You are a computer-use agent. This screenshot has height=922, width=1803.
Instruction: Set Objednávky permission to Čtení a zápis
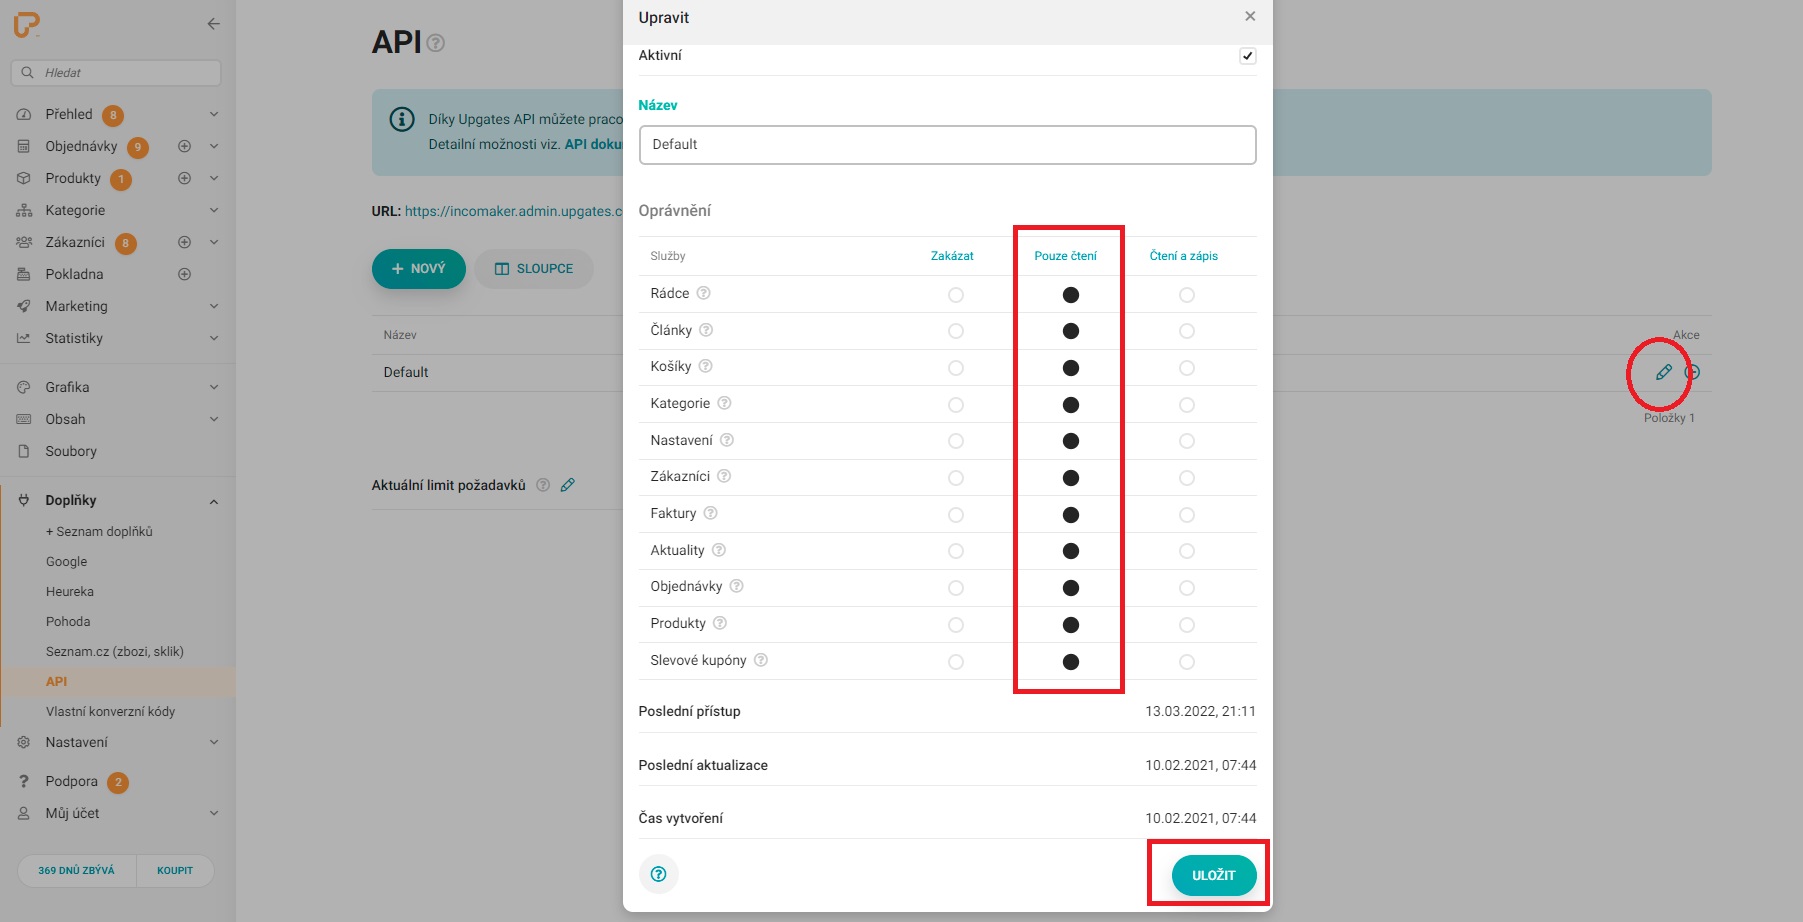1187,588
